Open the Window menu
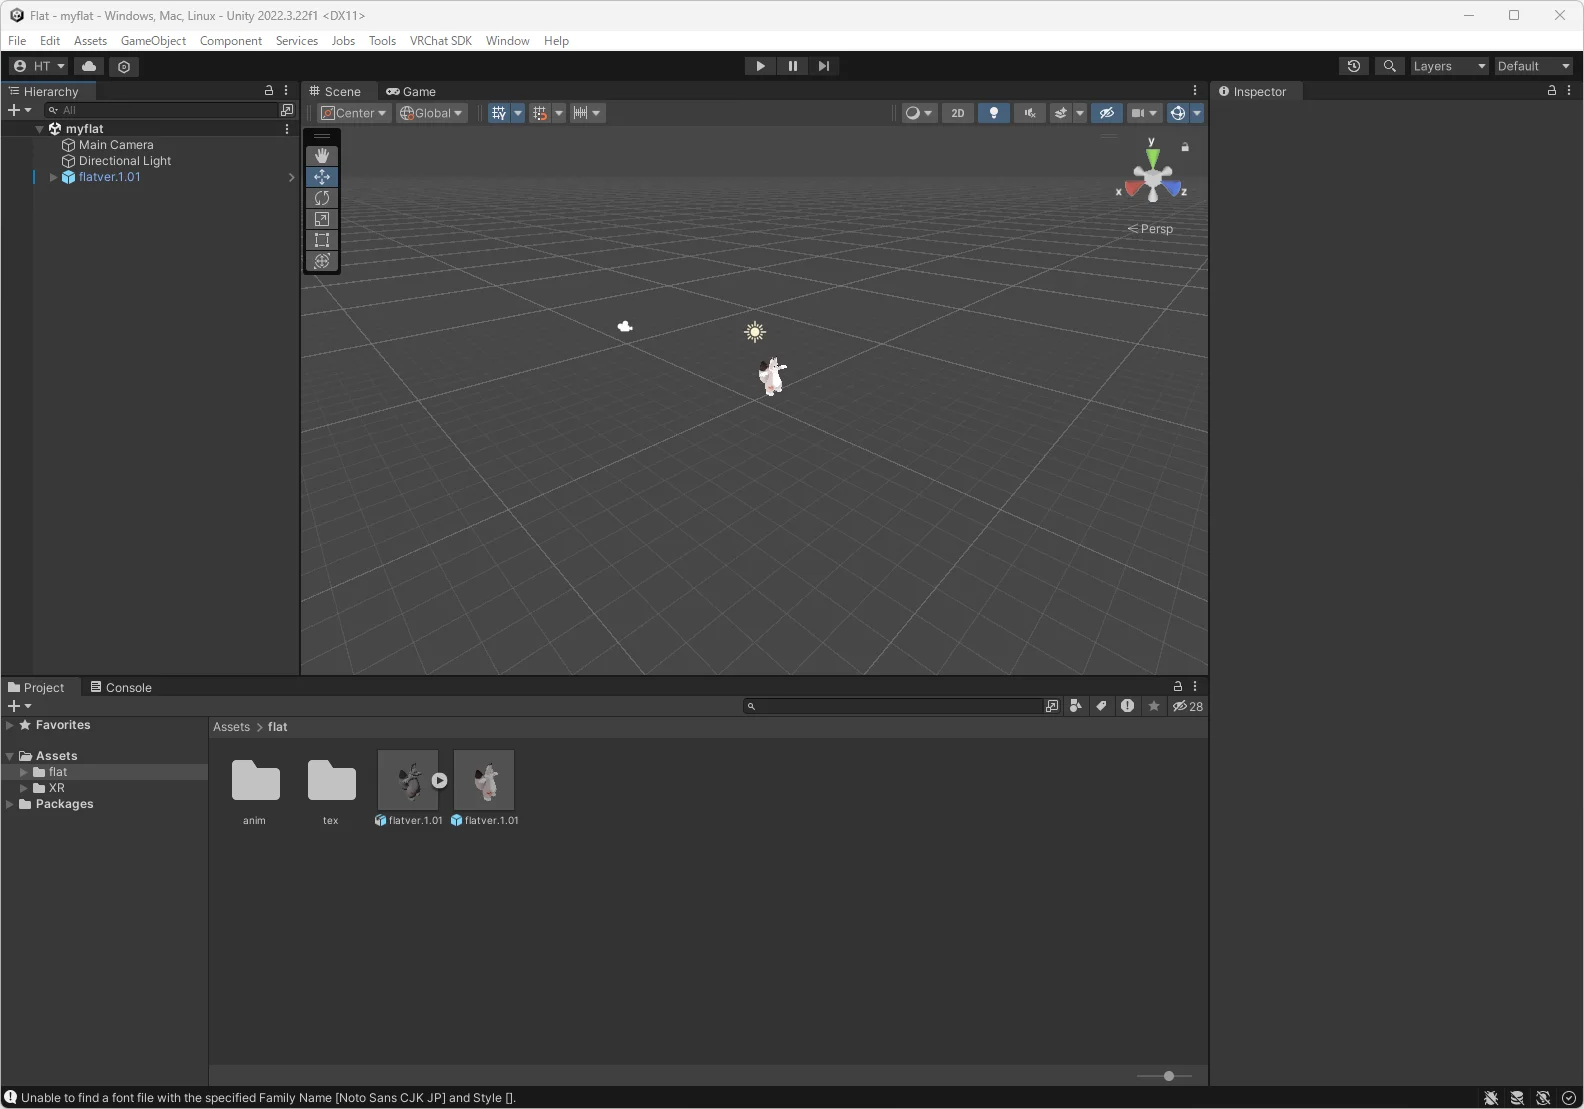The height and width of the screenshot is (1109, 1584). tap(507, 41)
